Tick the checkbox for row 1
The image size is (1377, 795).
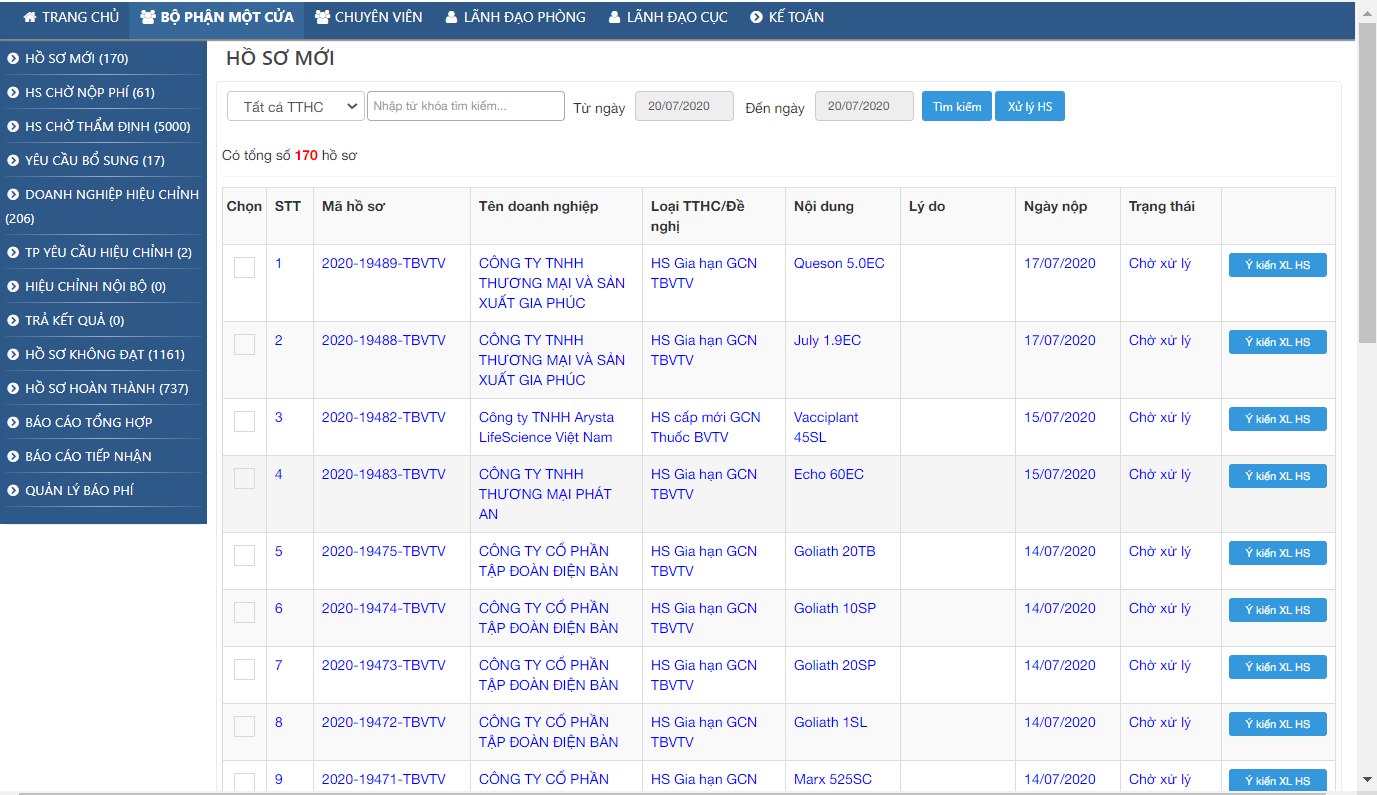pos(244,267)
